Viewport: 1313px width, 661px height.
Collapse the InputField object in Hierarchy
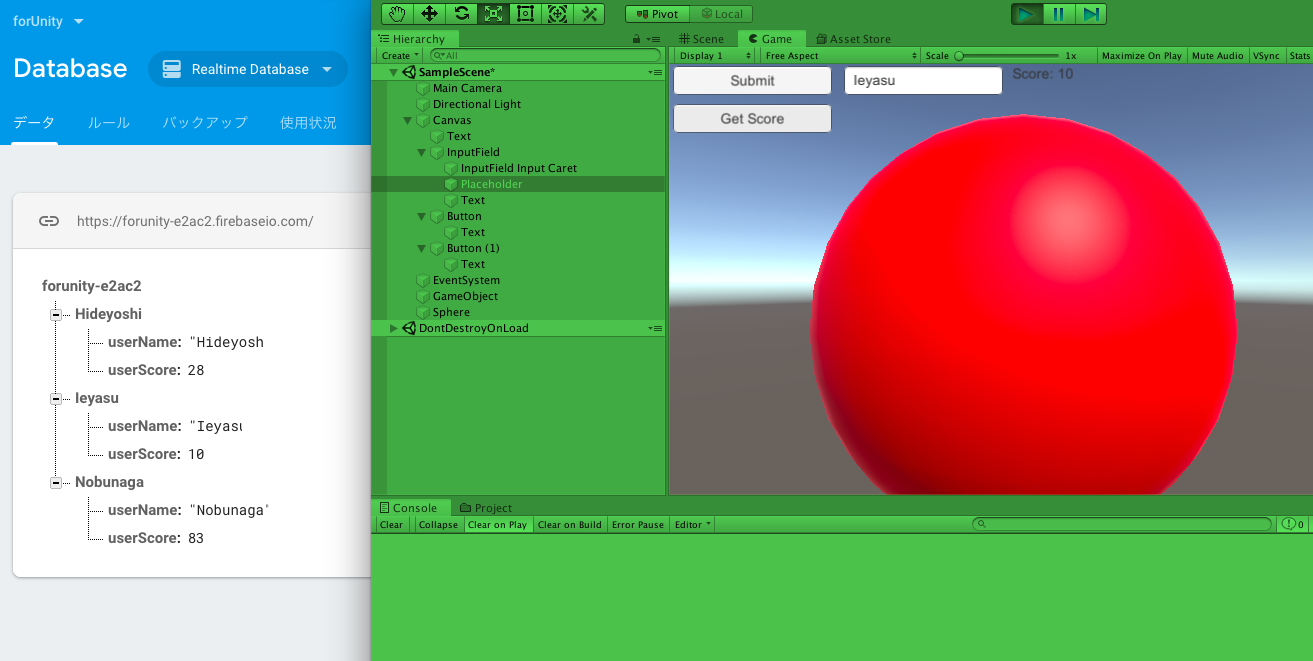point(422,152)
